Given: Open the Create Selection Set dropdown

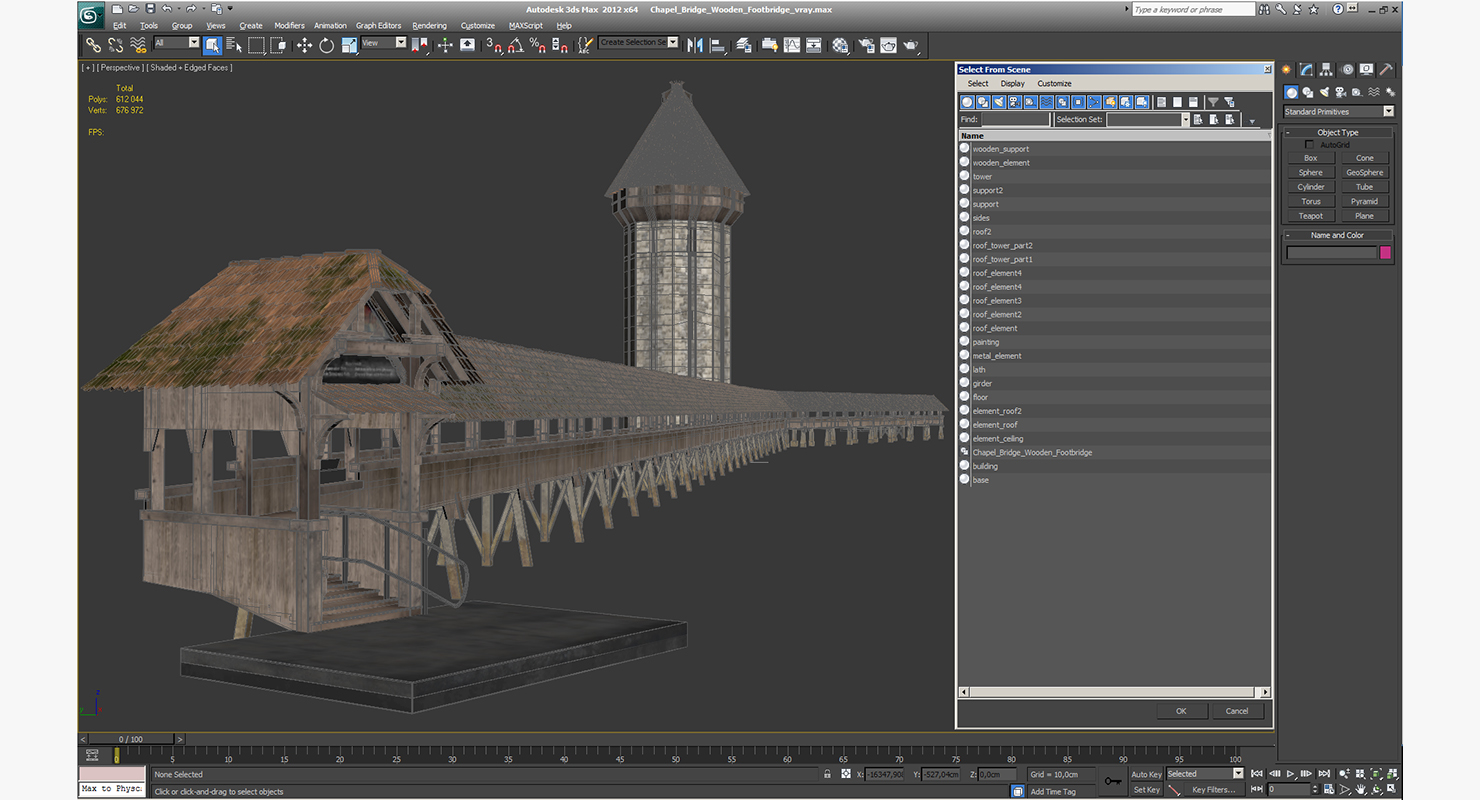Looking at the screenshot, I should coord(639,42).
